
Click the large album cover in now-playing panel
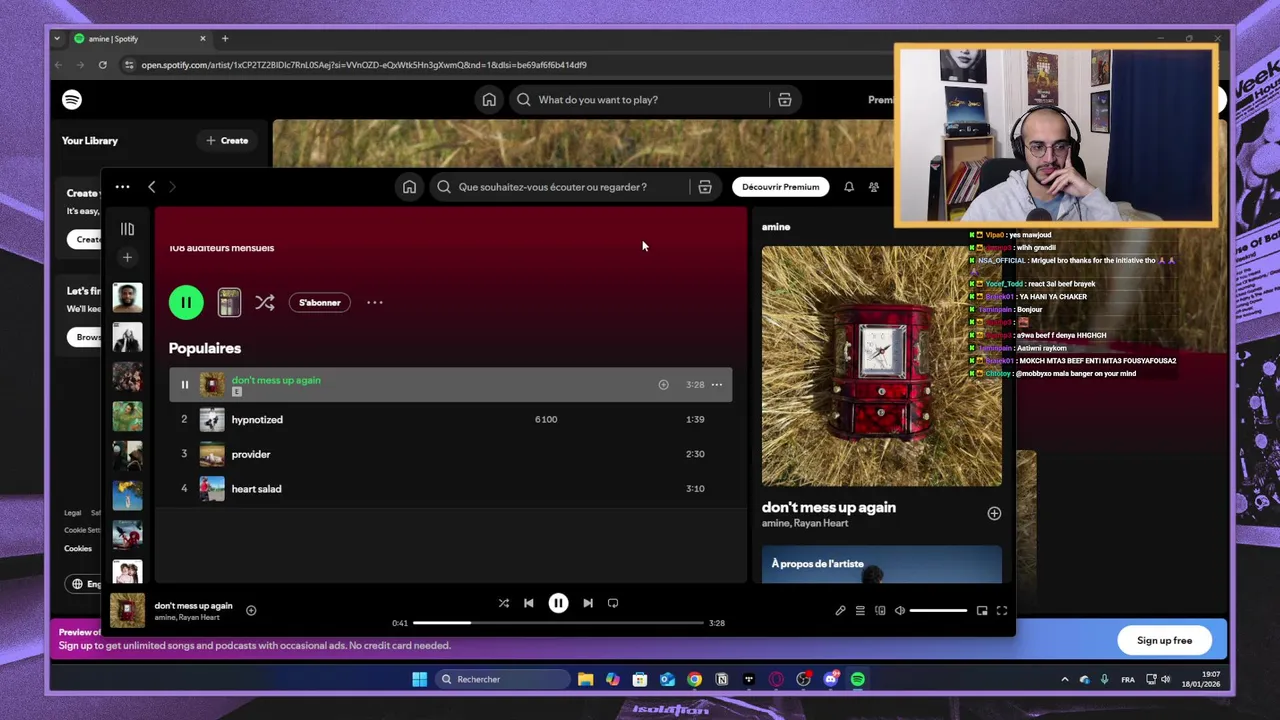point(882,366)
